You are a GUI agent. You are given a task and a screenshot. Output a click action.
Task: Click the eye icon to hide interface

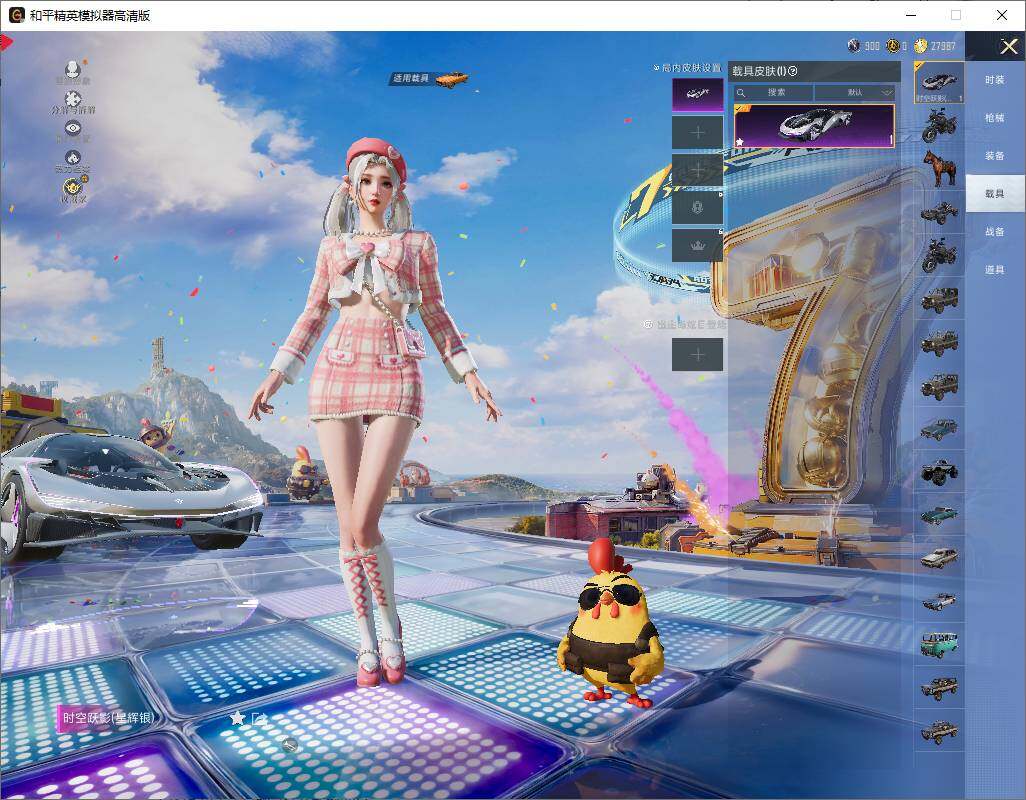pyautogui.click(x=72, y=128)
